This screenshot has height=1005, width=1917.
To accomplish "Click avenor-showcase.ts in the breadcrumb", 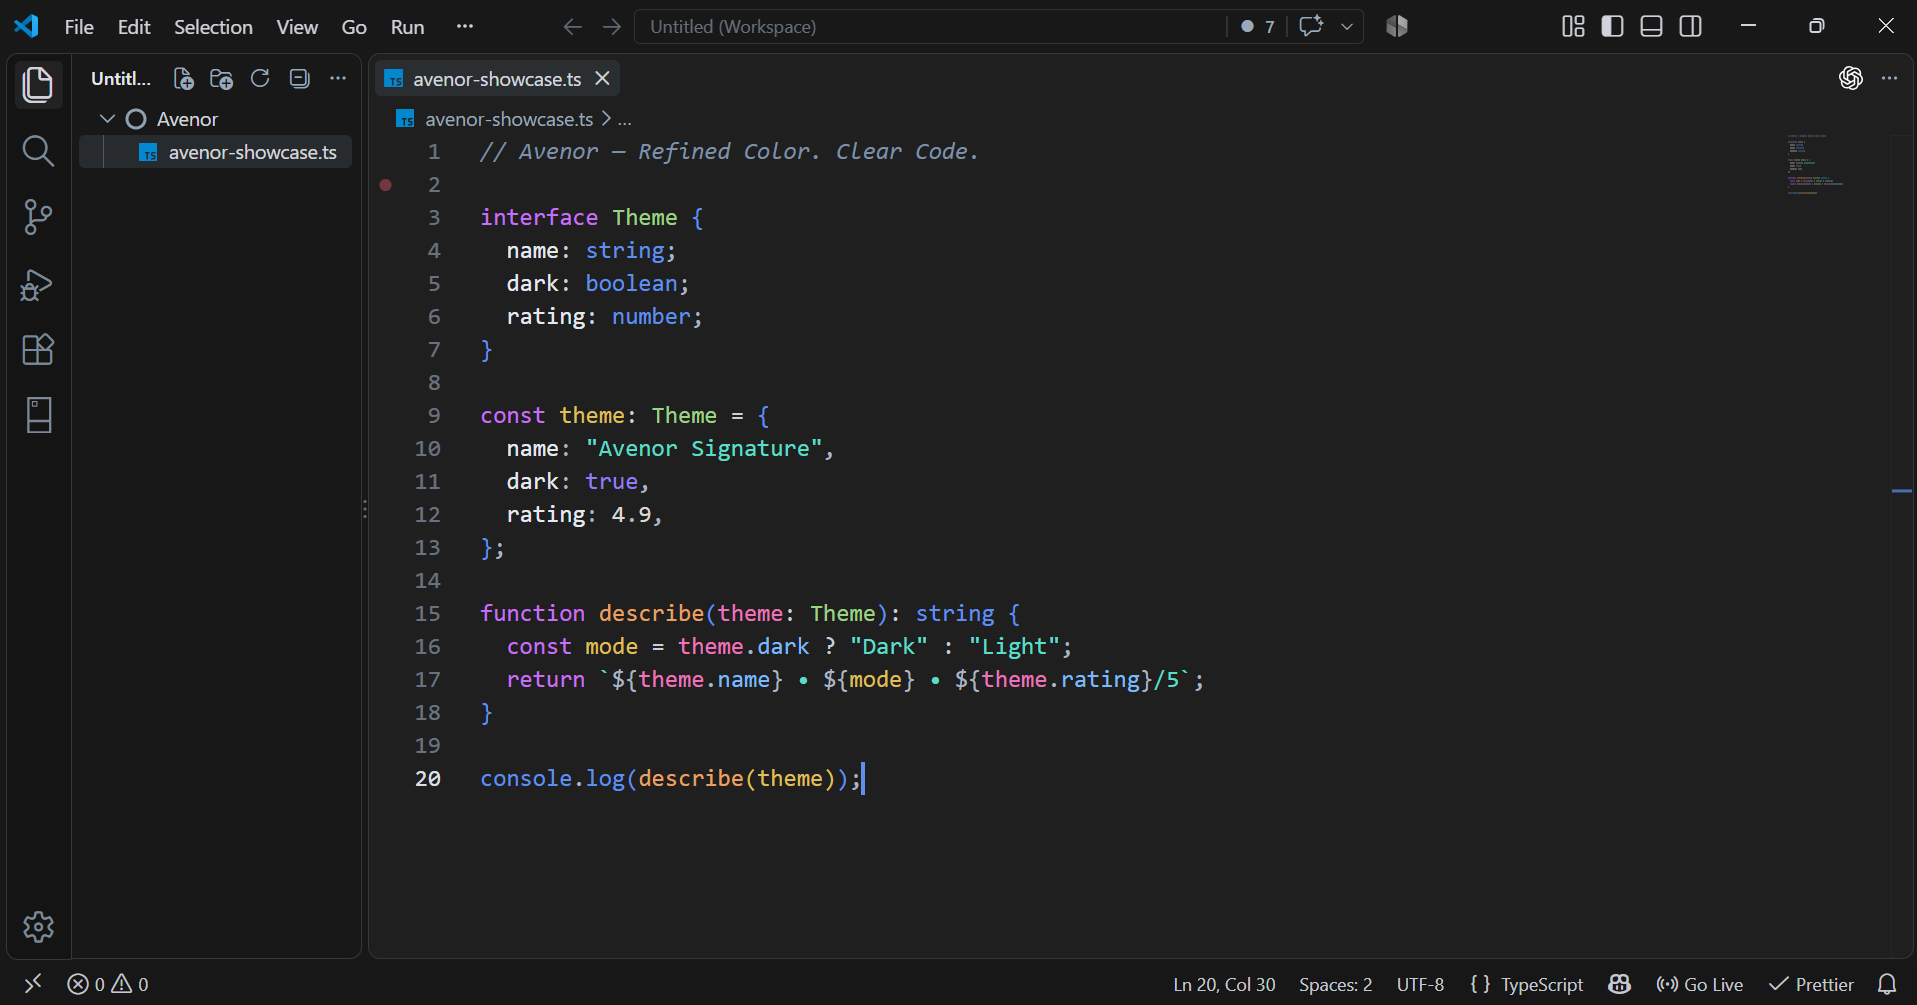I will [509, 119].
